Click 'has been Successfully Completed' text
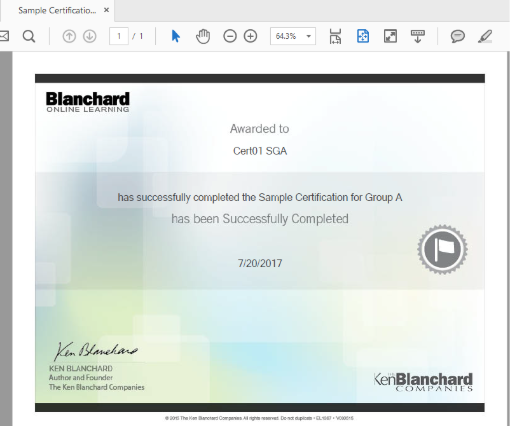The width and height of the screenshot is (510, 426). tap(260, 219)
